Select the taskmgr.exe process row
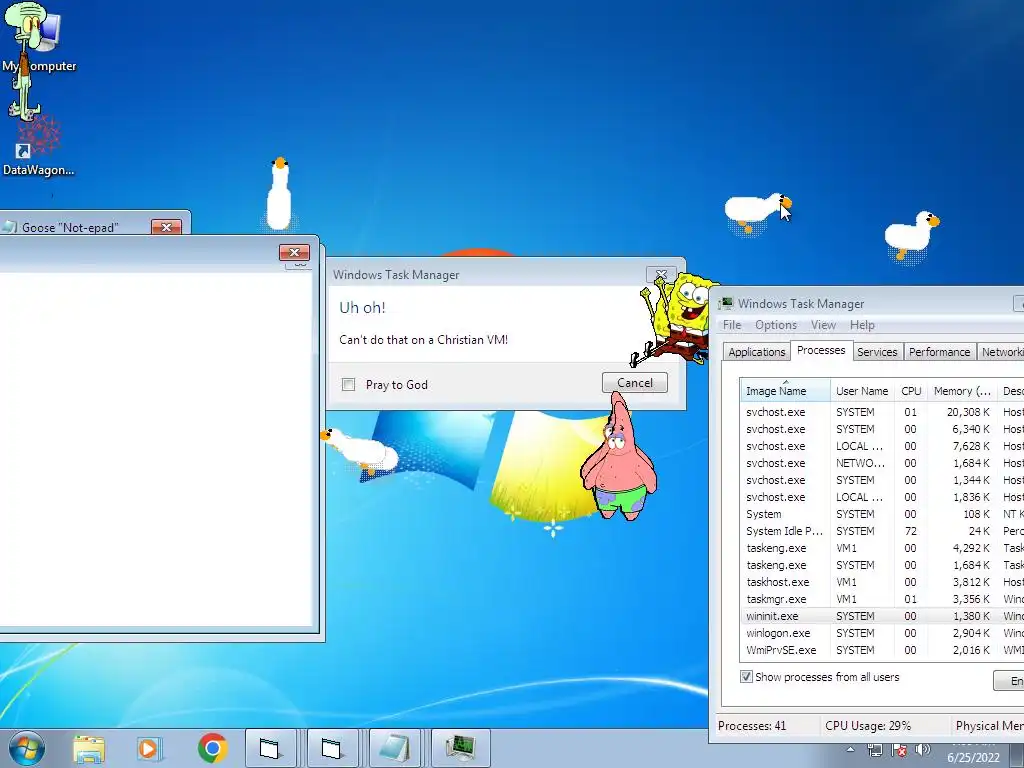The width and height of the screenshot is (1024, 768). (x=882, y=599)
